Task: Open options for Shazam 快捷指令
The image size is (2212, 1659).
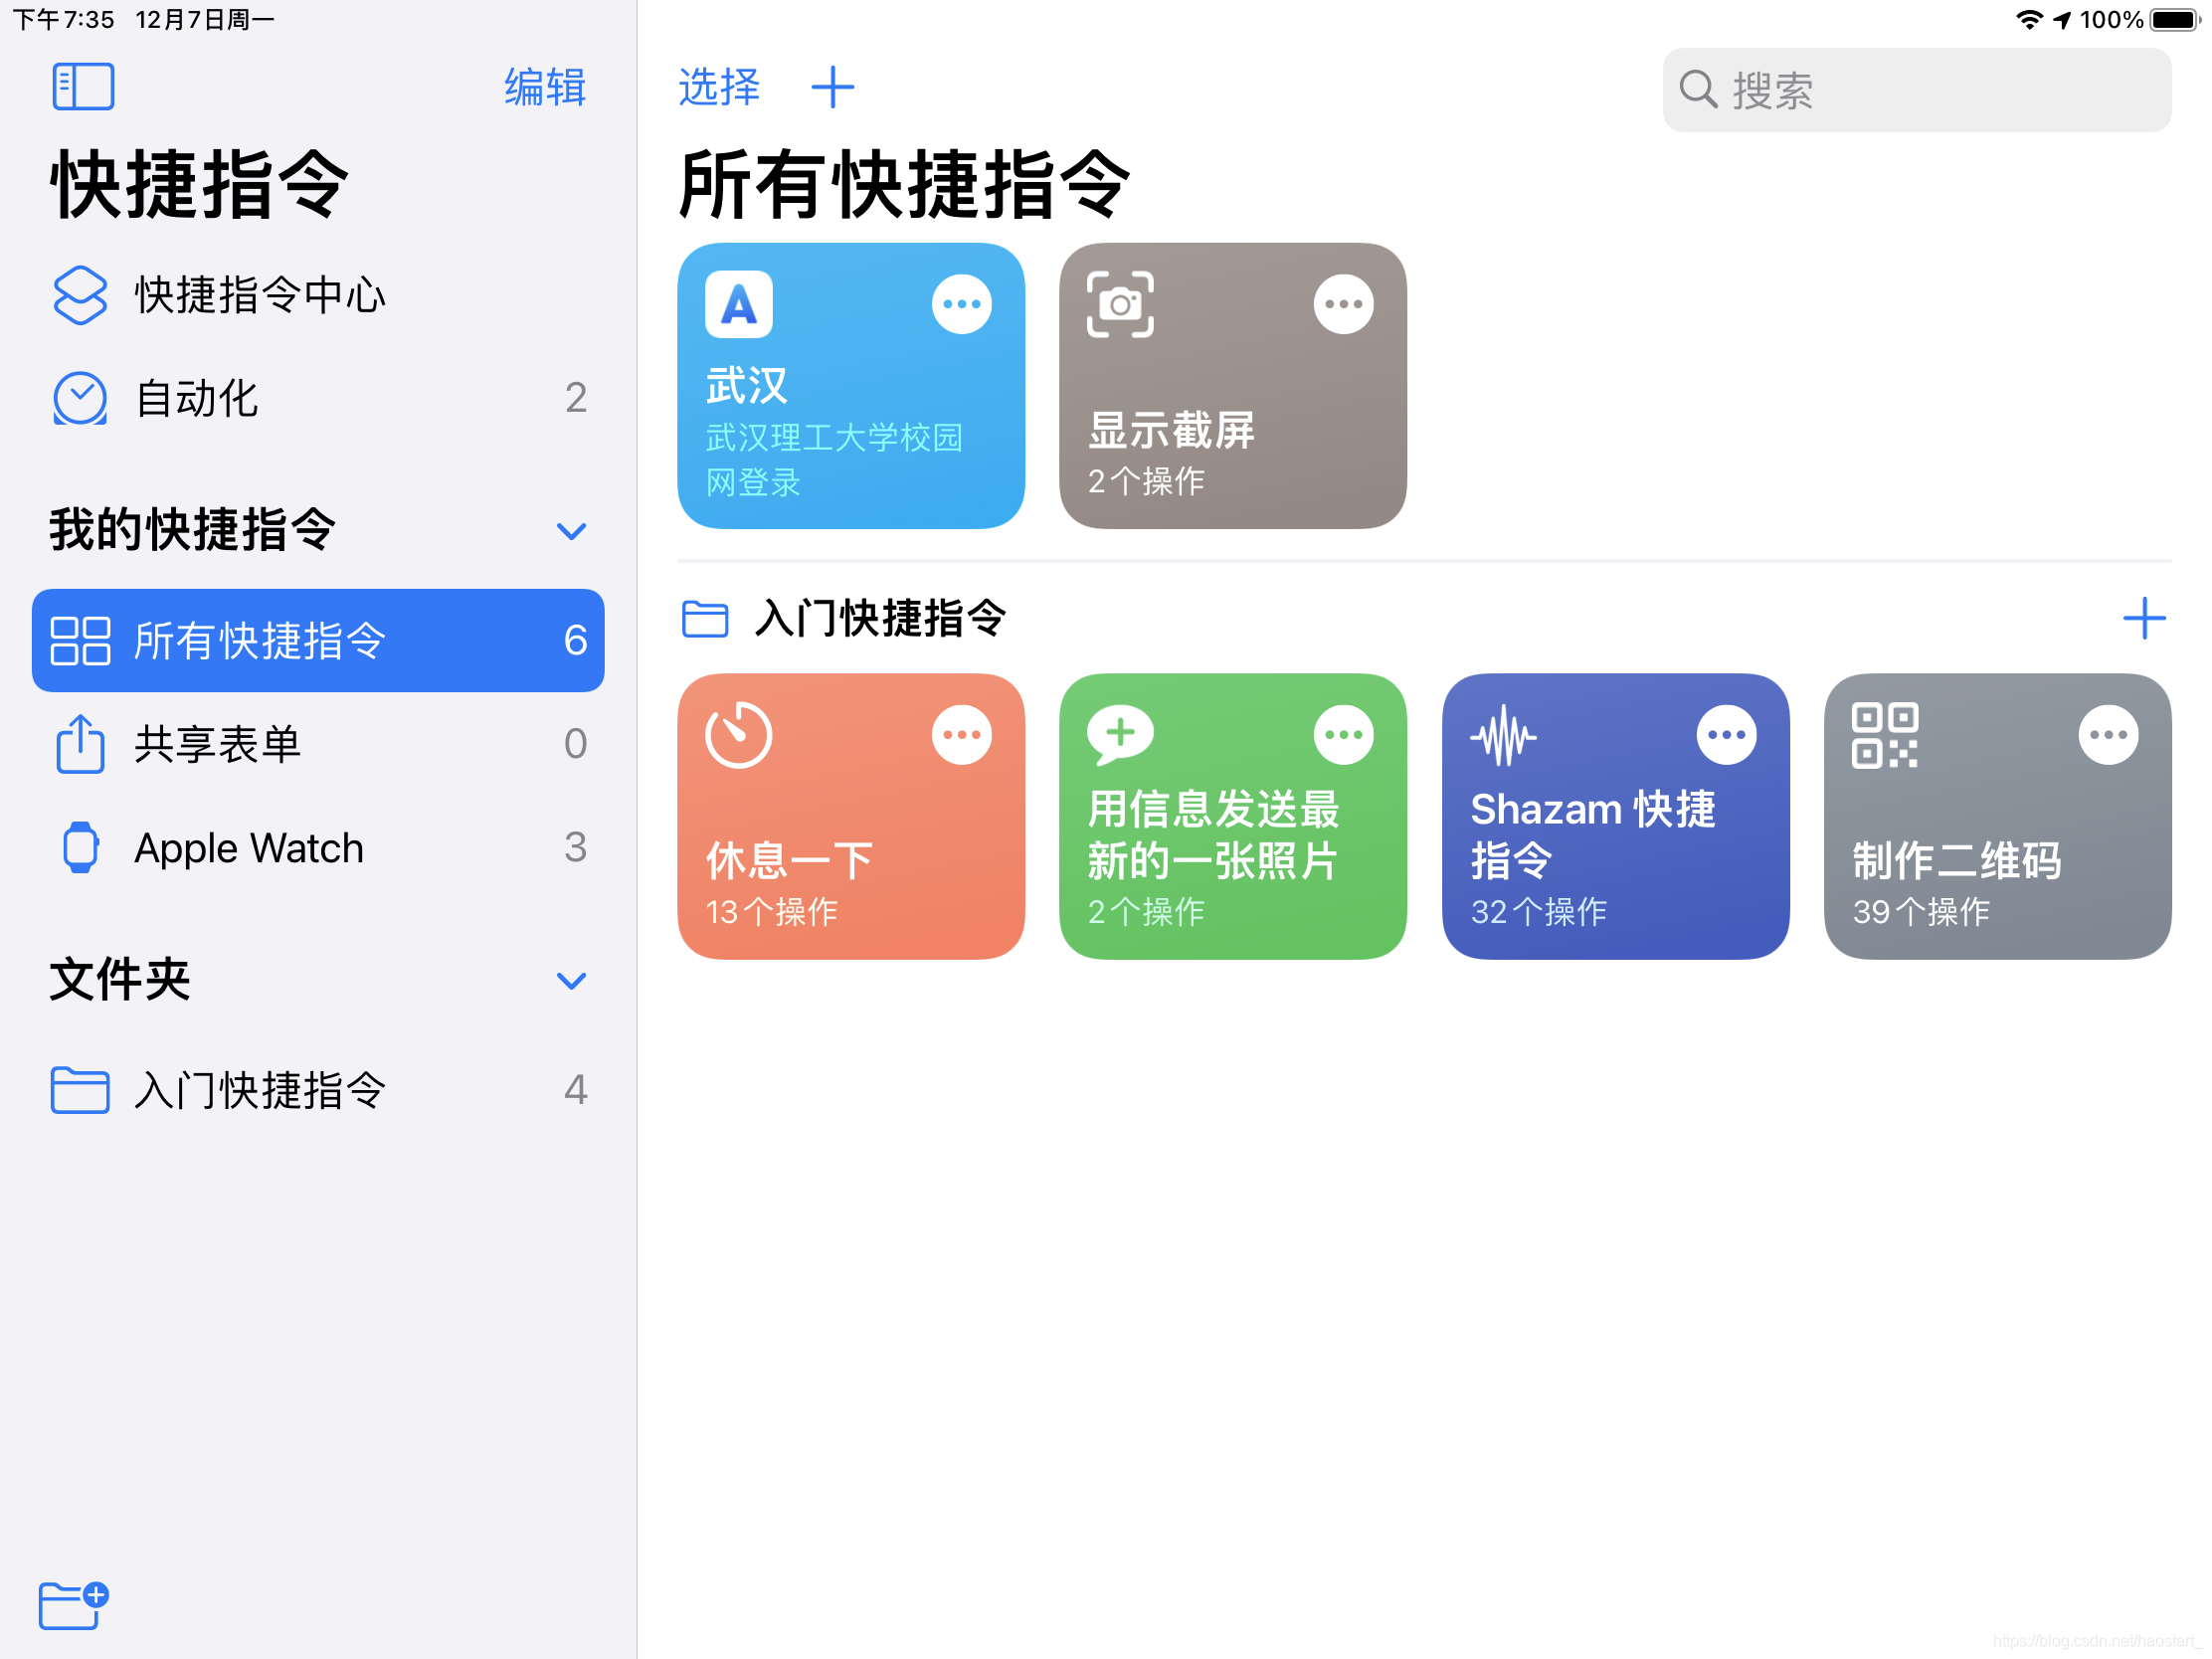Action: point(1726,735)
